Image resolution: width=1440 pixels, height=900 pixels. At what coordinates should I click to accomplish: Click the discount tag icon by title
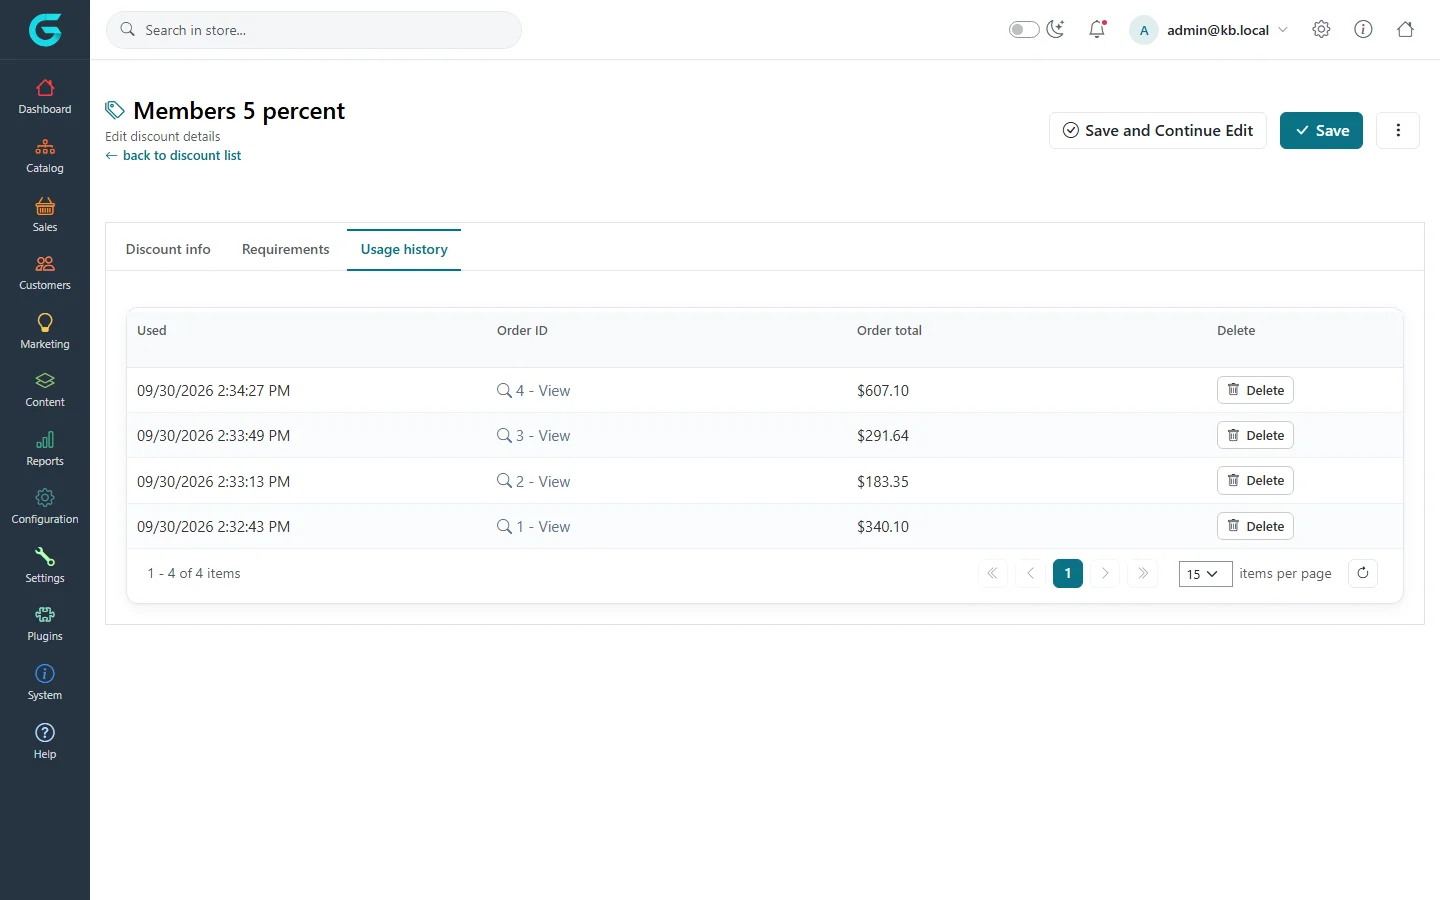pyautogui.click(x=115, y=110)
